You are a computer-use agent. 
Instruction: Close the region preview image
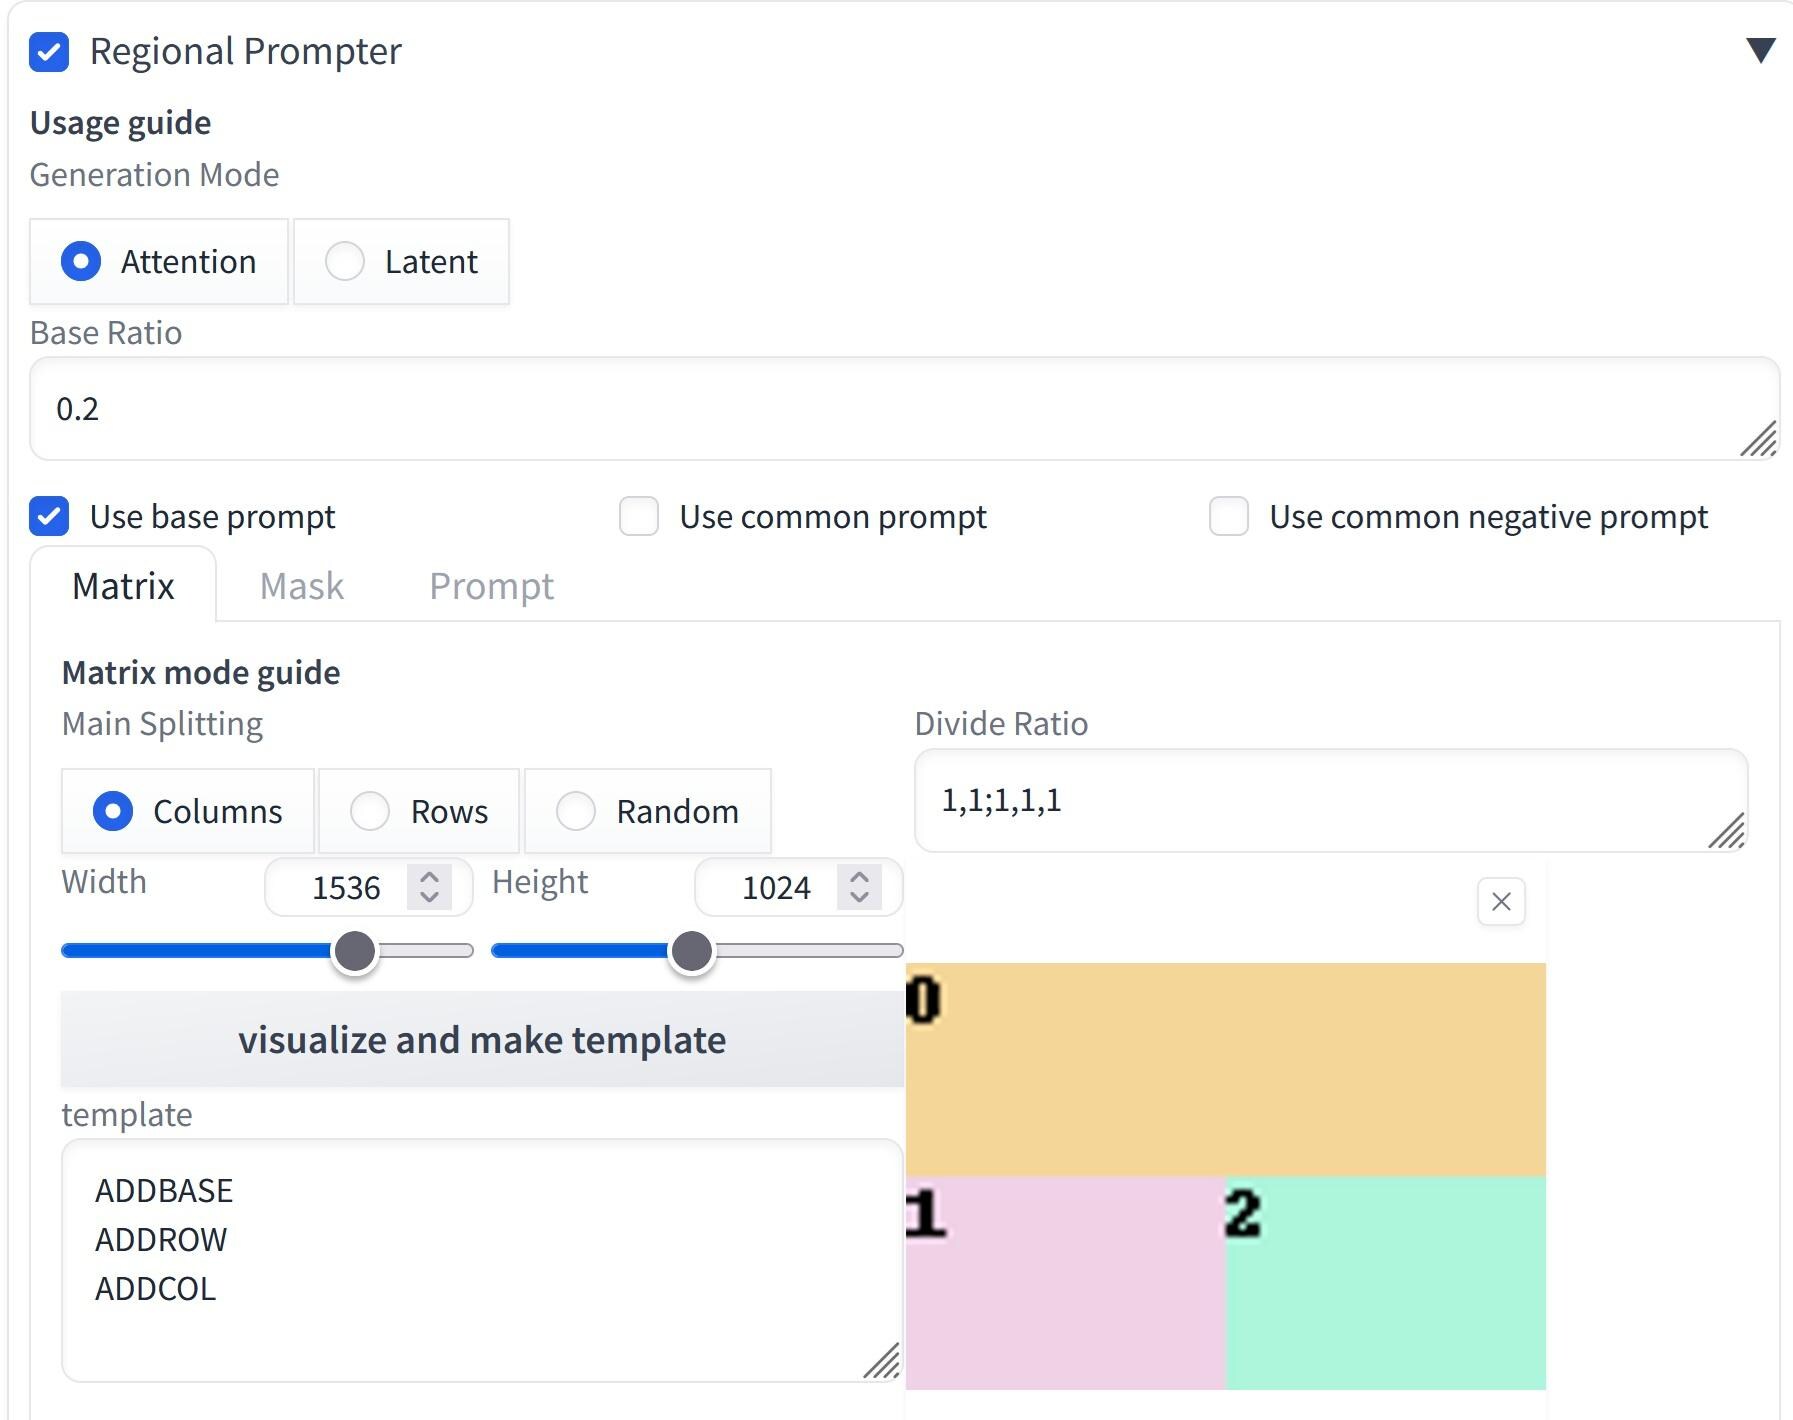[1501, 902]
